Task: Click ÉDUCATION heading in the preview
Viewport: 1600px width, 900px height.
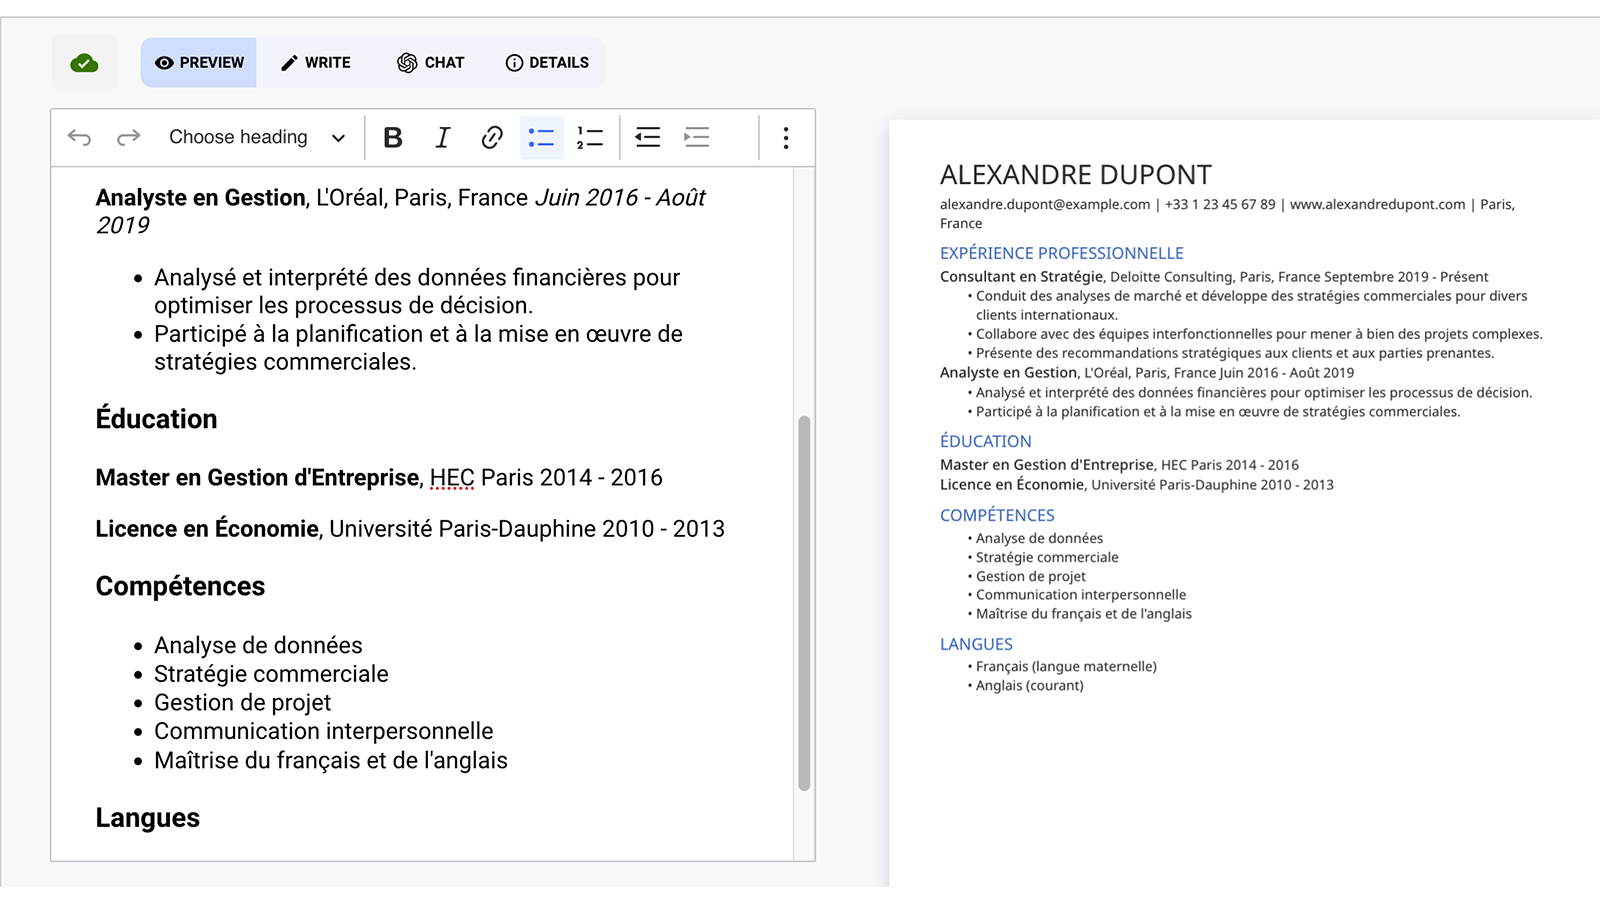Action: click(x=985, y=441)
